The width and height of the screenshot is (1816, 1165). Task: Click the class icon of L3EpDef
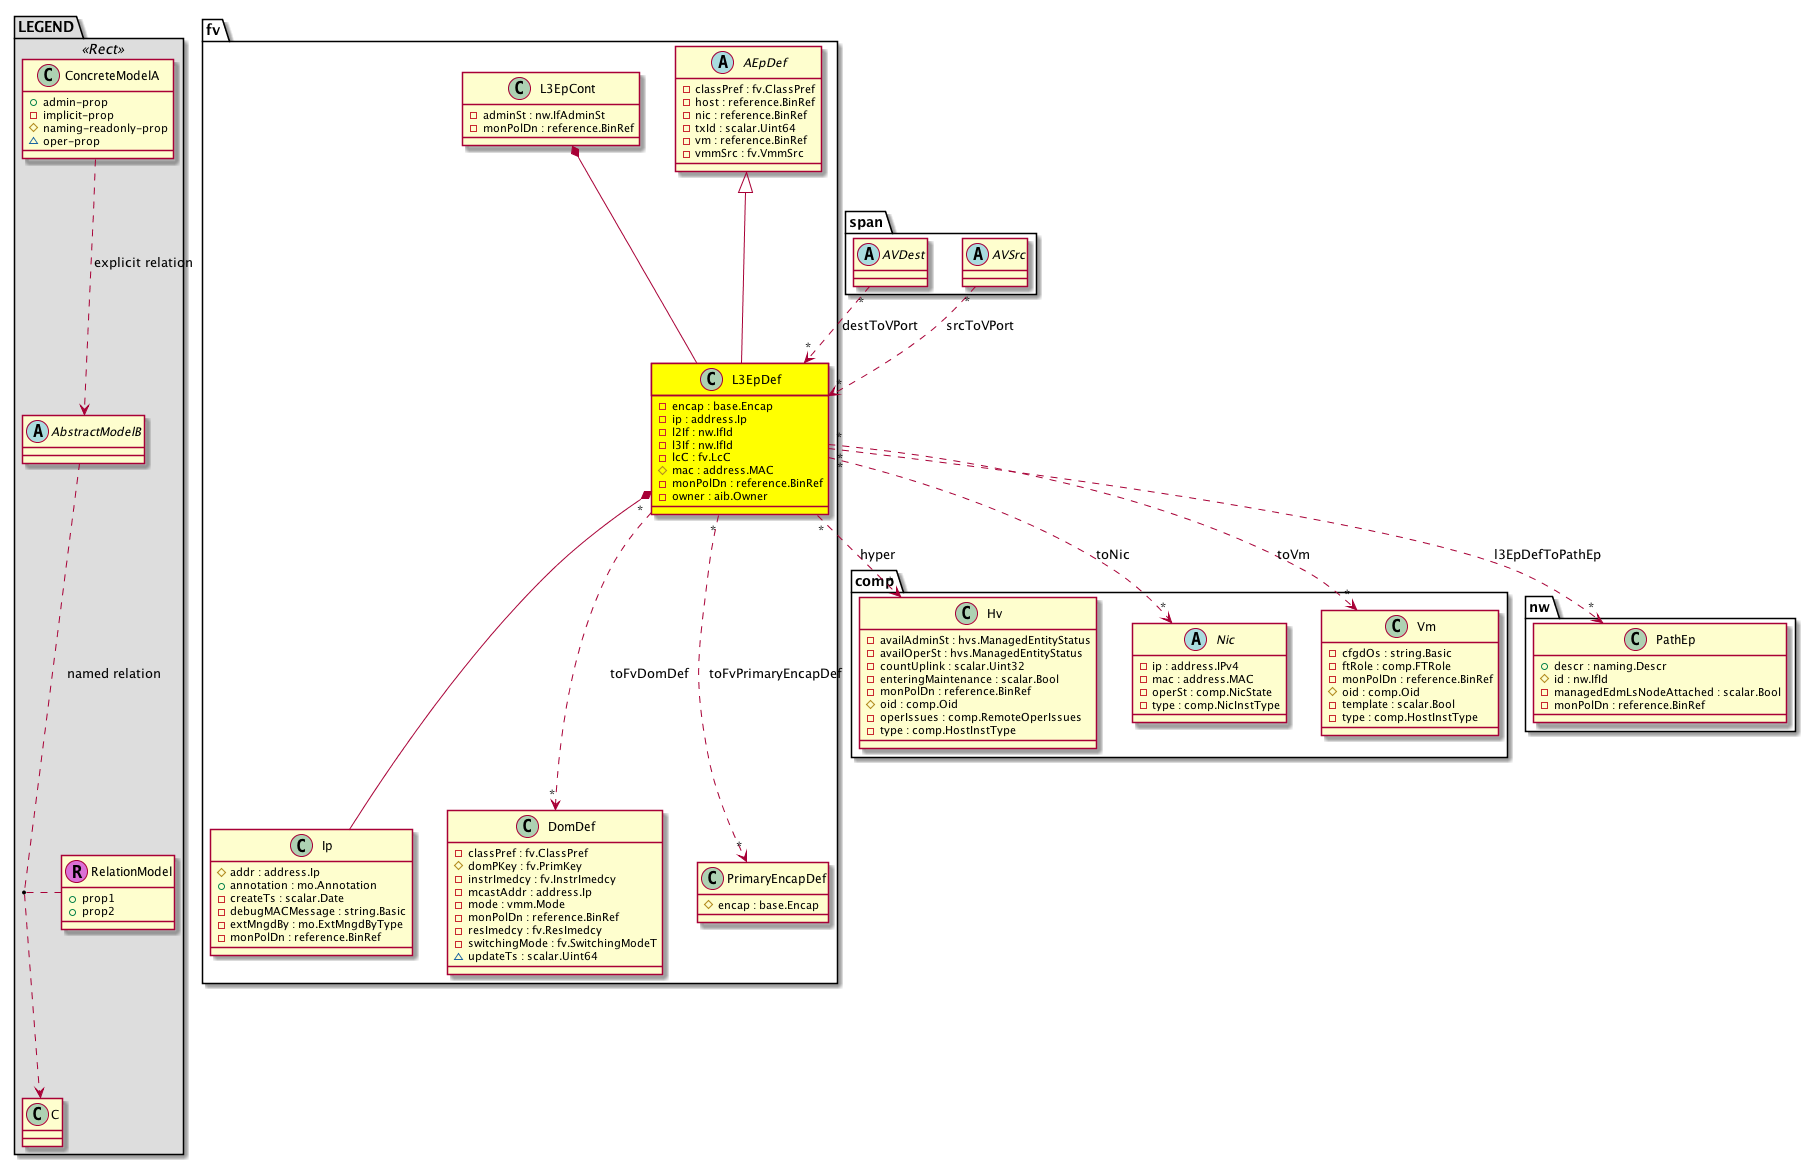[x=711, y=379]
